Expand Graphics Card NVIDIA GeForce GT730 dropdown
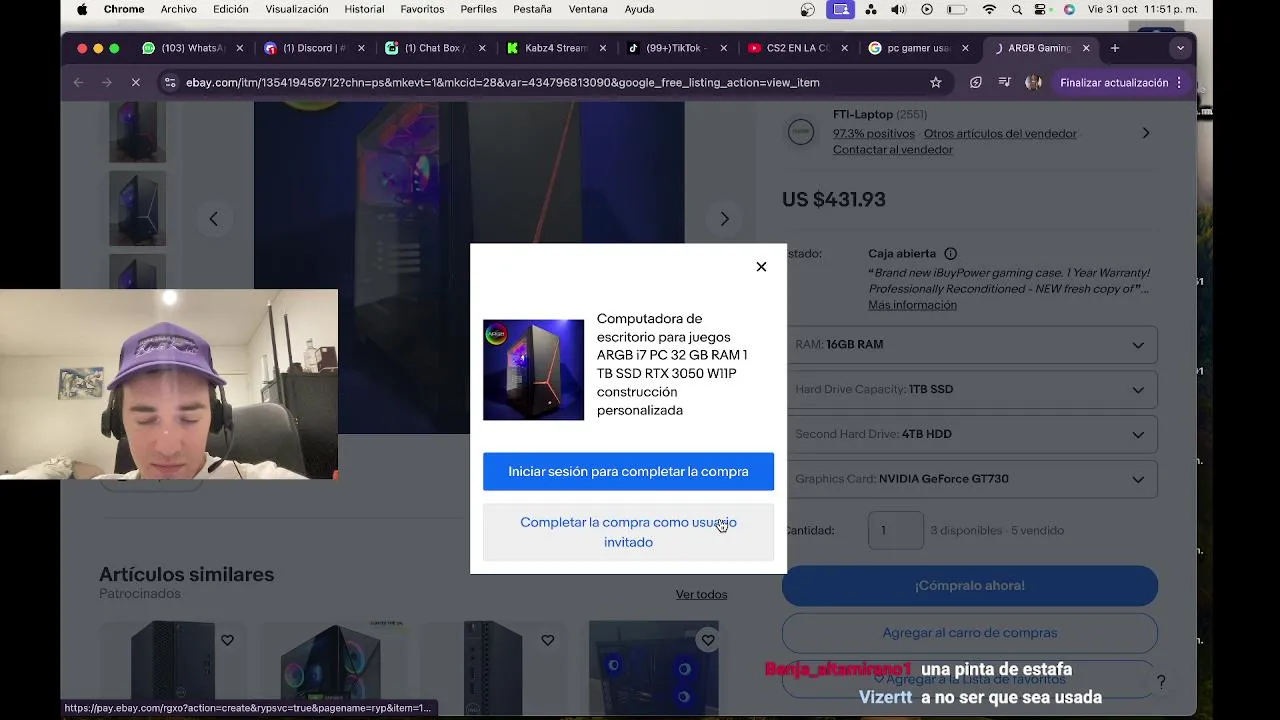The width and height of the screenshot is (1280, 720). pos(970,480)
